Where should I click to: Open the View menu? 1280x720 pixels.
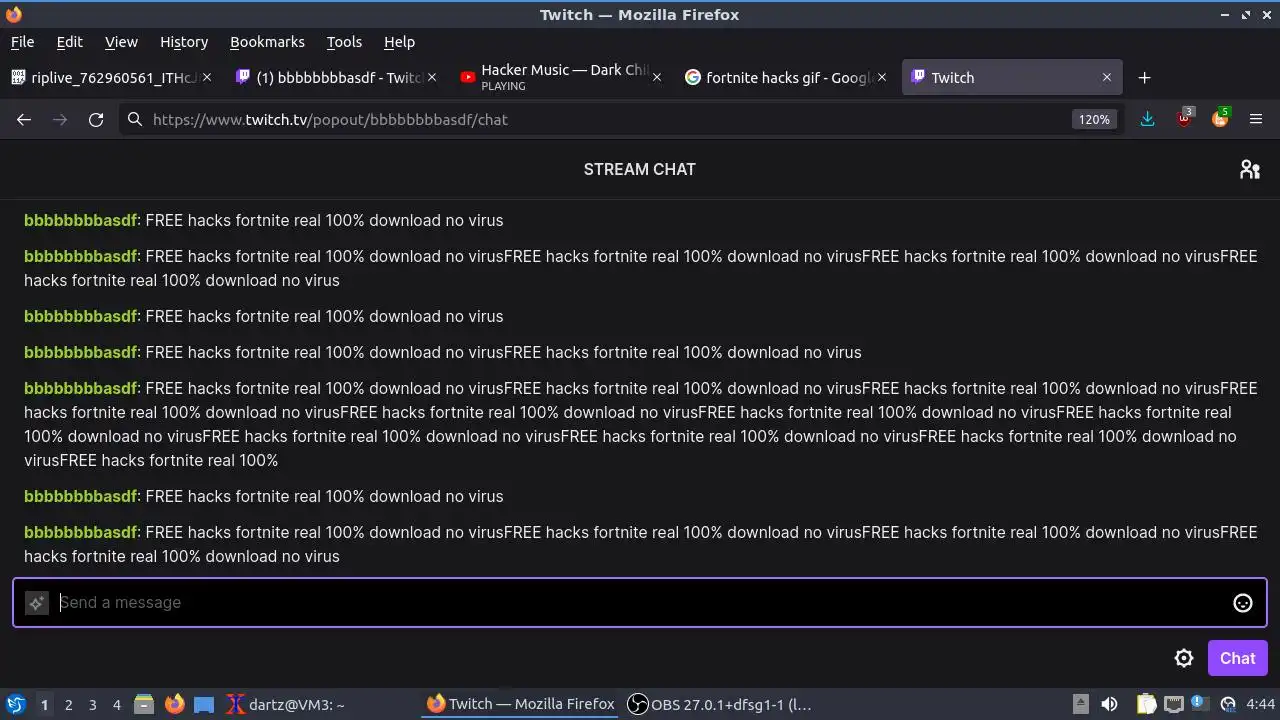(121, 42)
